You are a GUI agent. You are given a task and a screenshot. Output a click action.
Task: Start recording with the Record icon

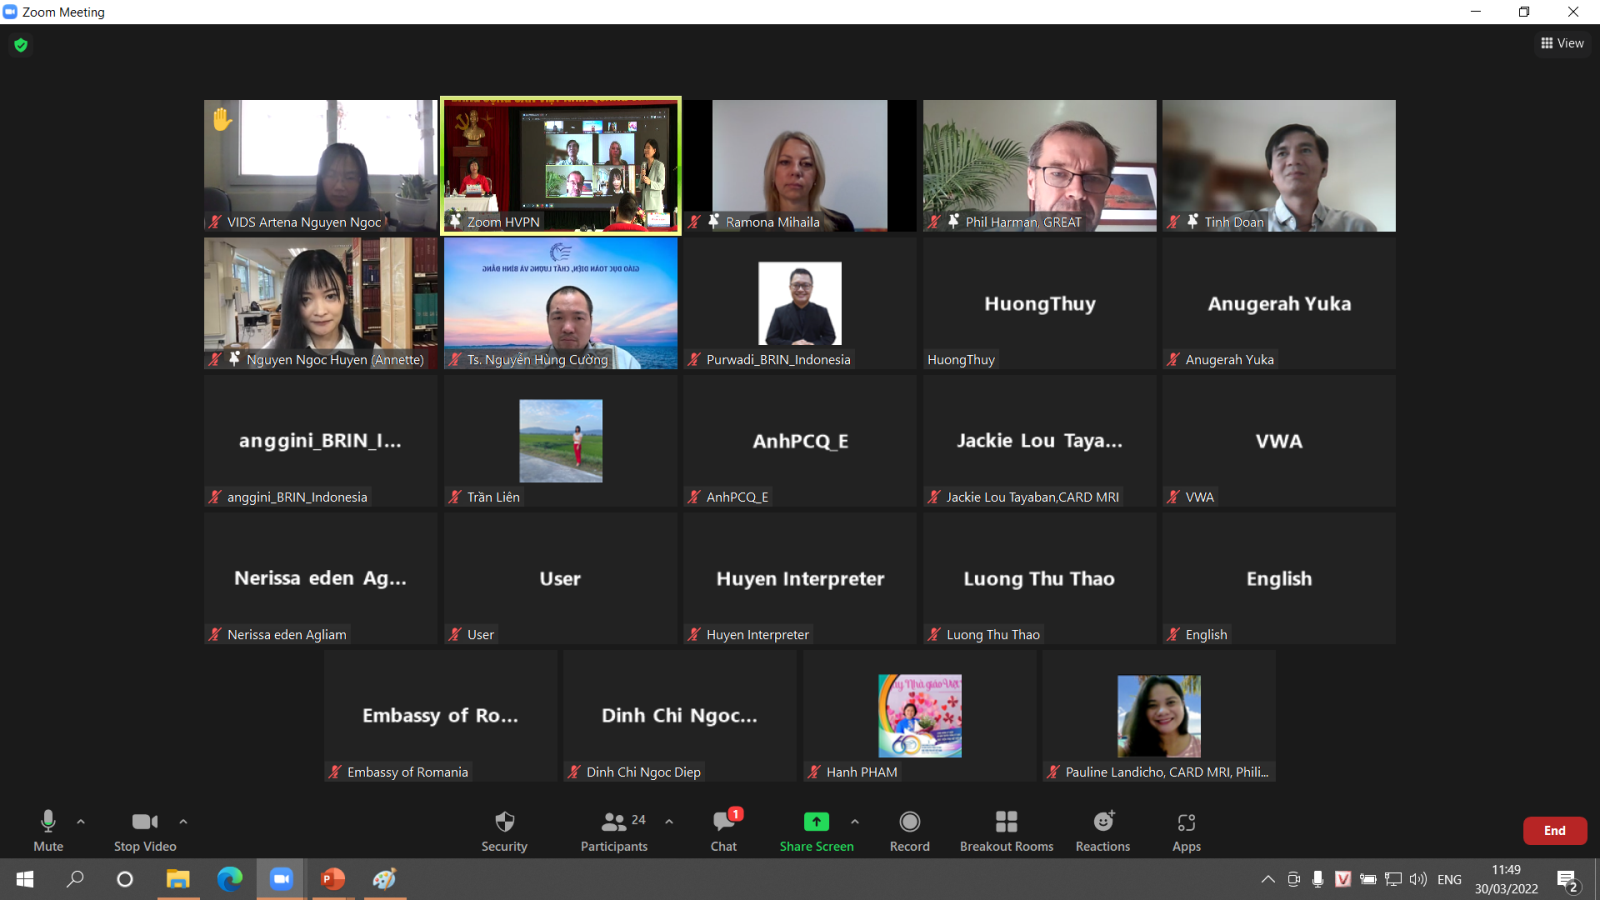[x=909, y=822]
